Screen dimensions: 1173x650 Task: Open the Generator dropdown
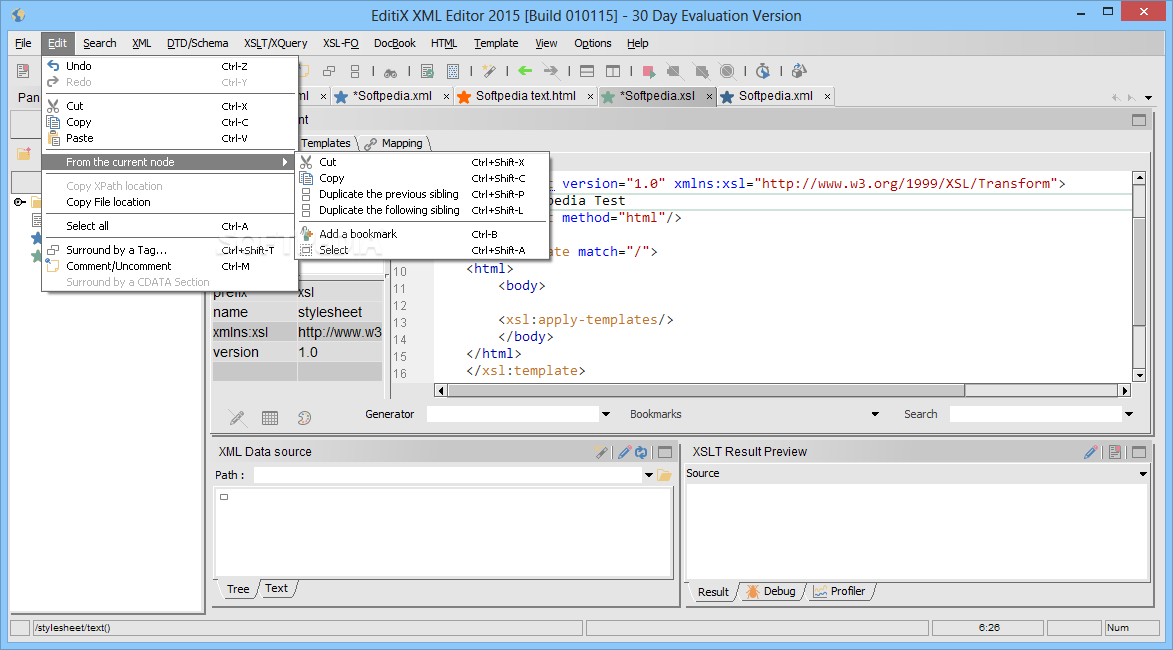pos(606,414)
